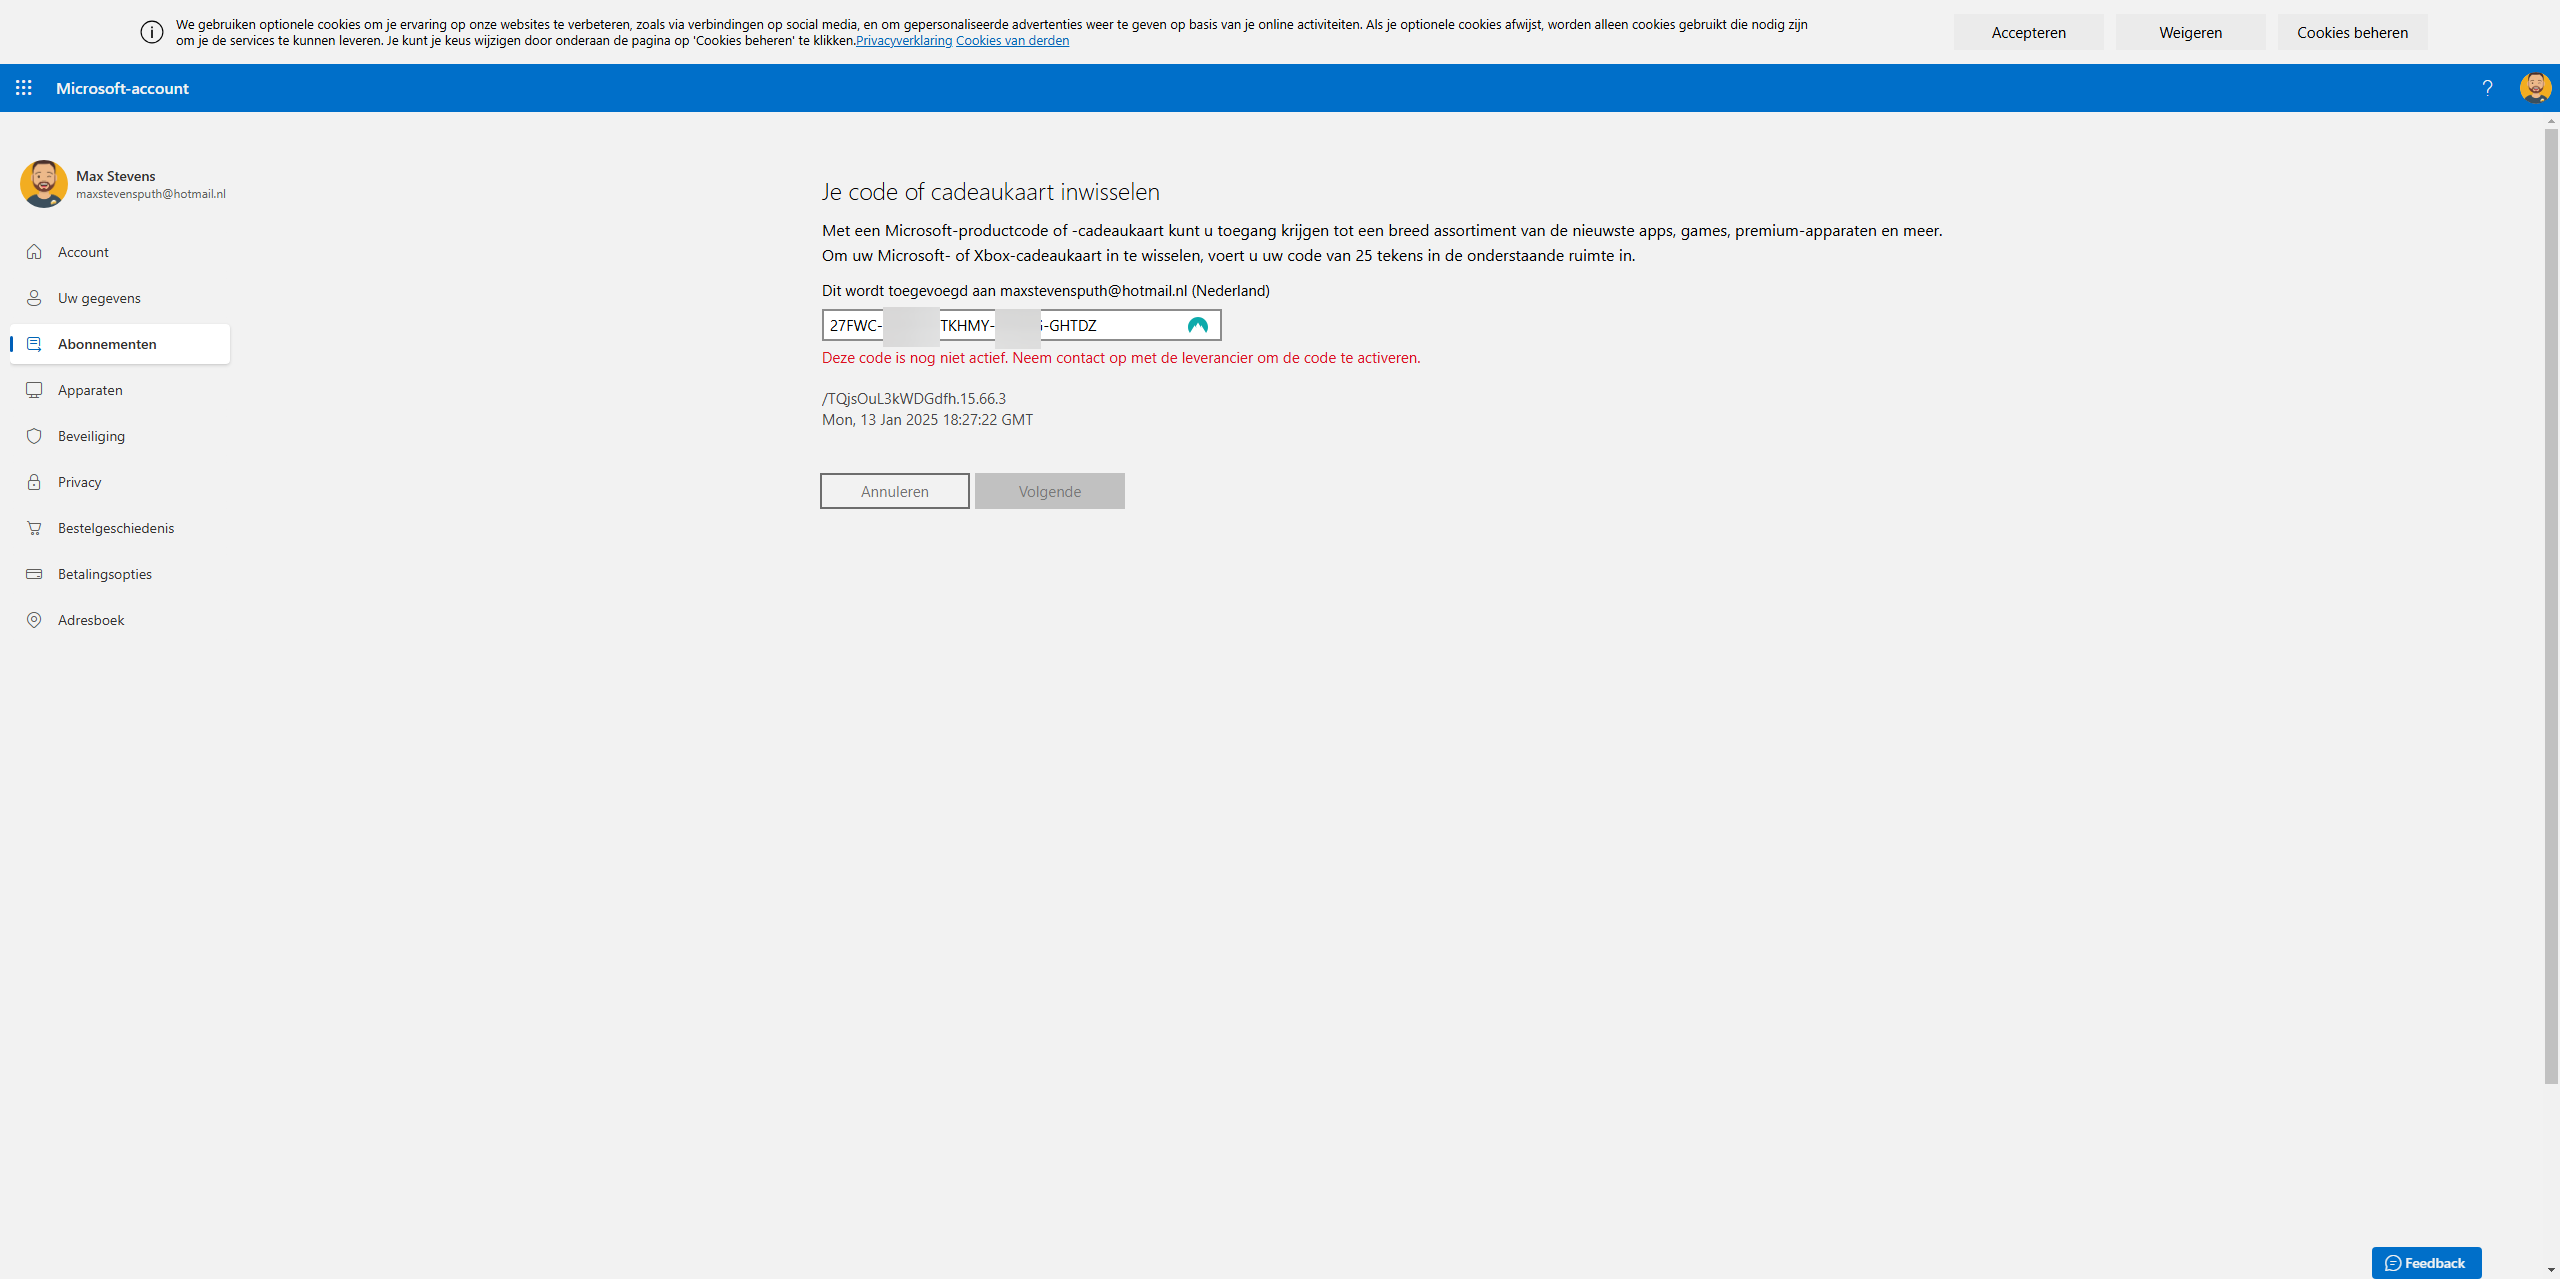
Task: Click the teal extension icon in code field
Action: click(x=1197, y=325)
